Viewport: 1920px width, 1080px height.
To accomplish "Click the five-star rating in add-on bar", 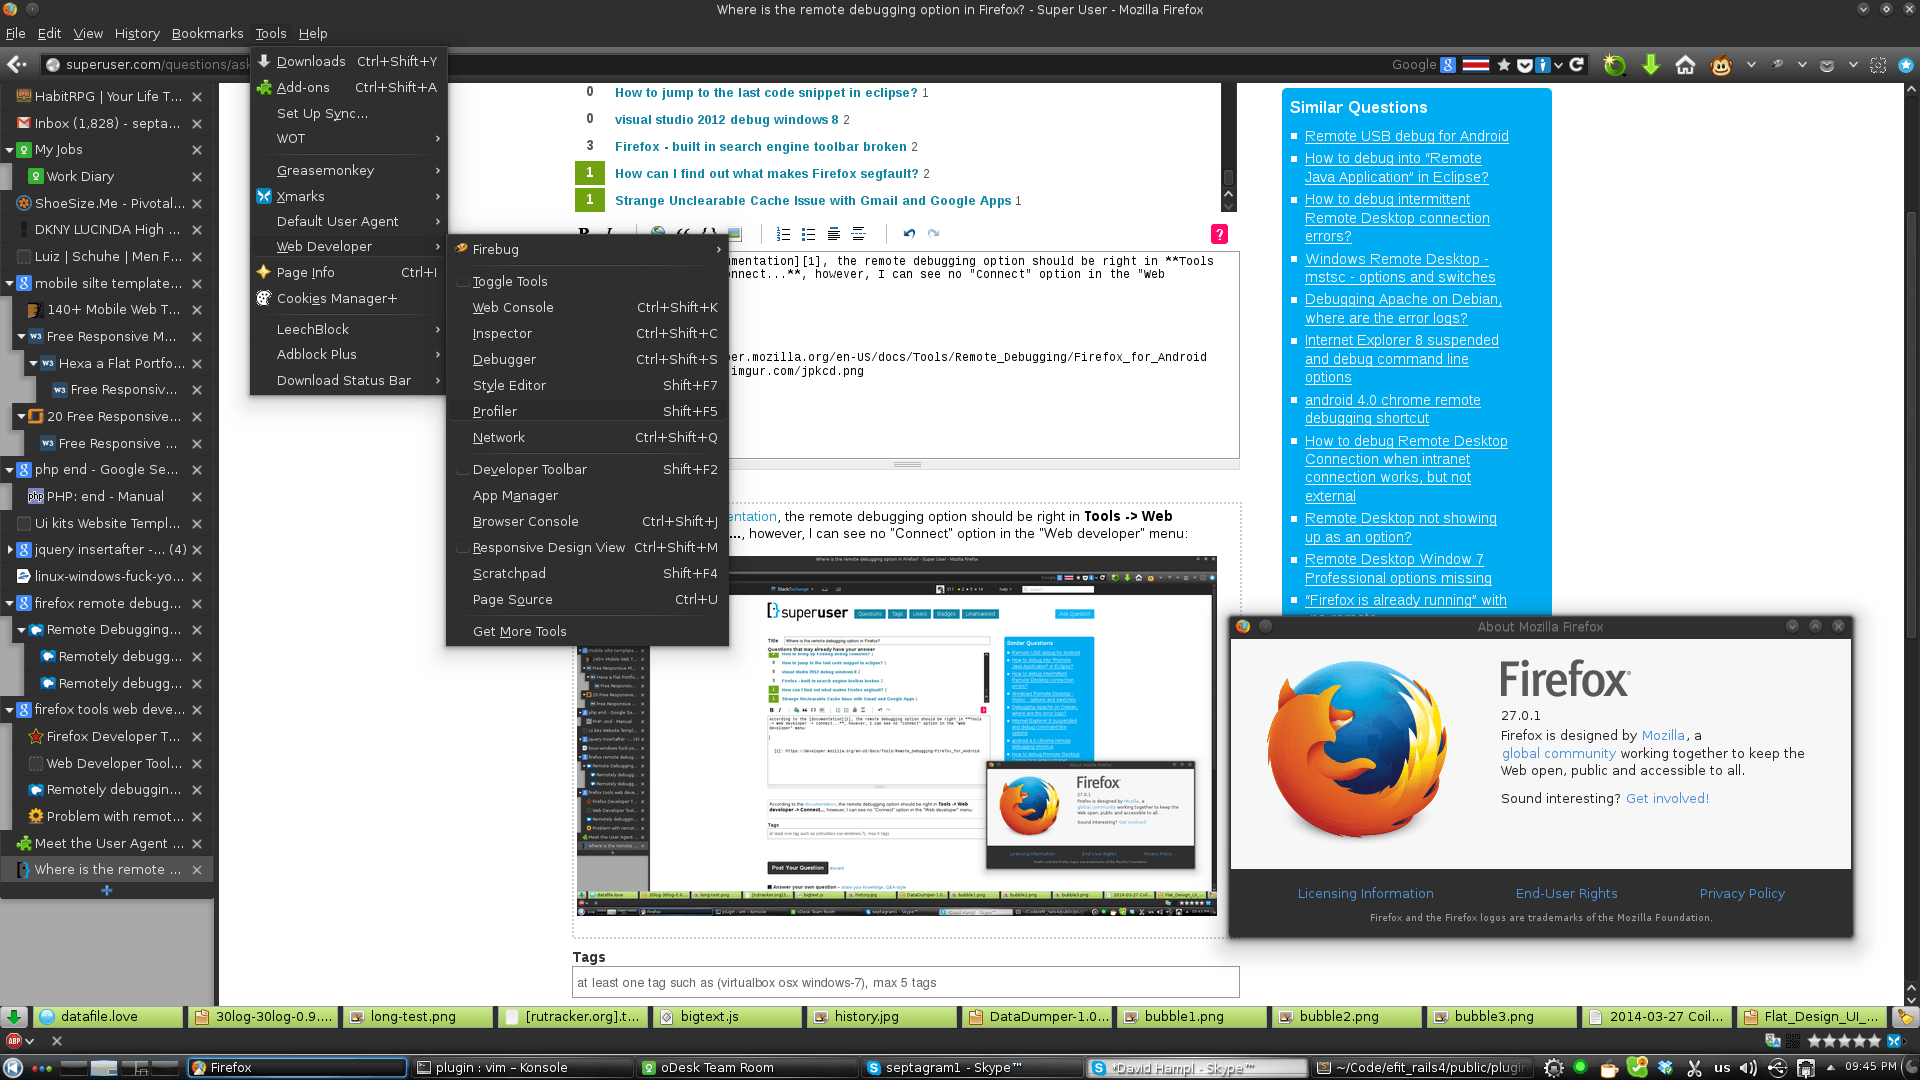I will [x=1845, y=1041].
